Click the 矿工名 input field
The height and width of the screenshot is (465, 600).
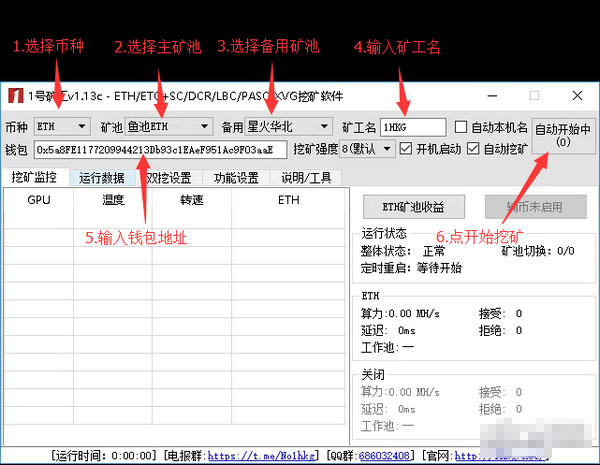pyautogui.click(x=413, y=127)
